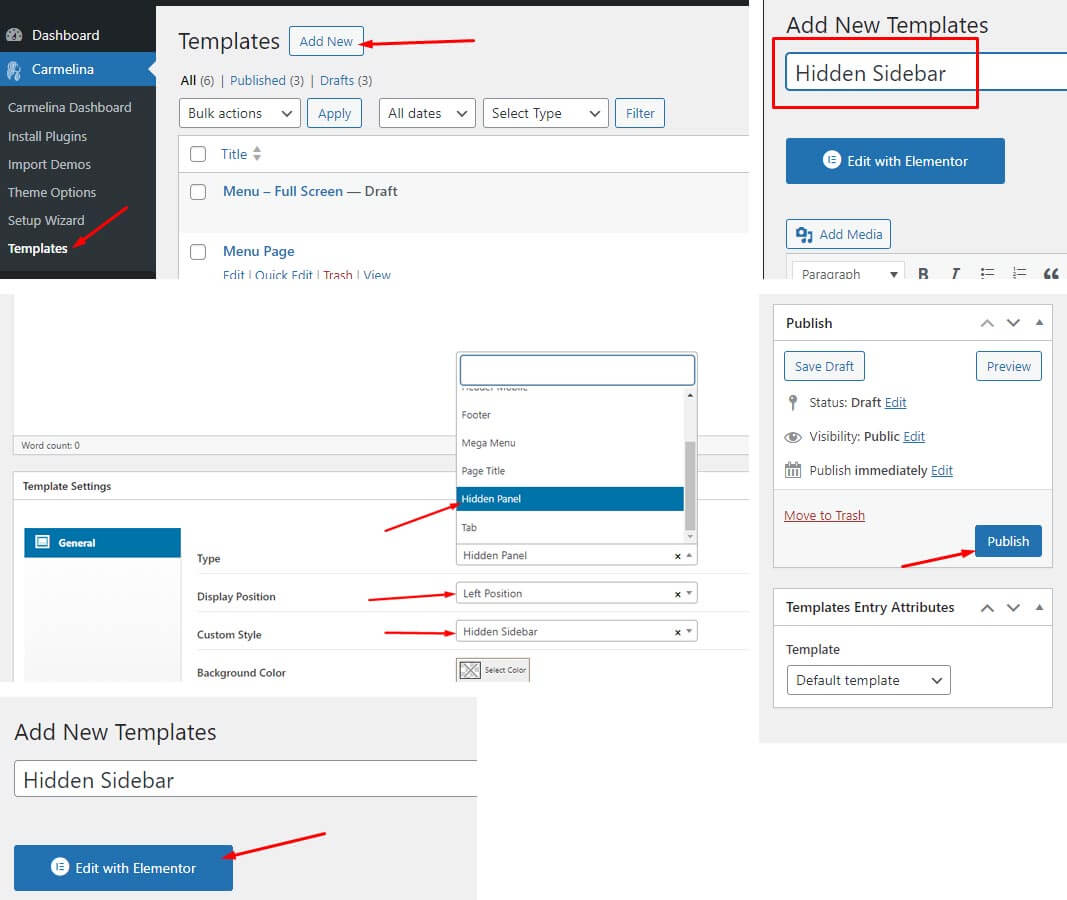Choose Hidden Panel in type list

coord(570,499)
